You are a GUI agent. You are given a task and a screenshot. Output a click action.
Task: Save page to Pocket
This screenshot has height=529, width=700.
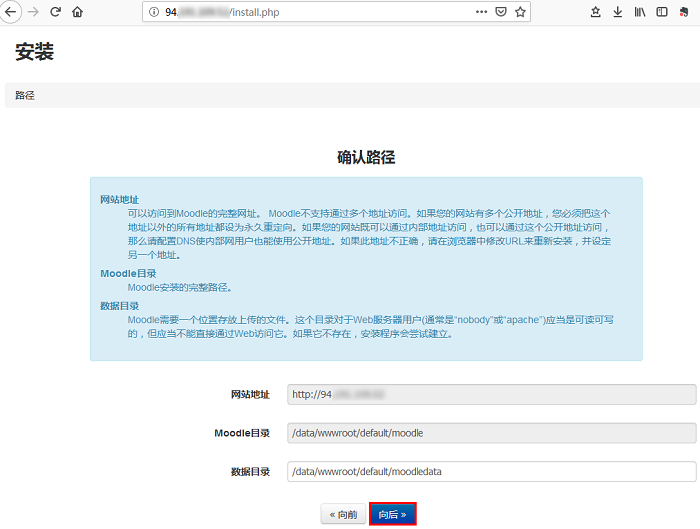coord(500,12)
